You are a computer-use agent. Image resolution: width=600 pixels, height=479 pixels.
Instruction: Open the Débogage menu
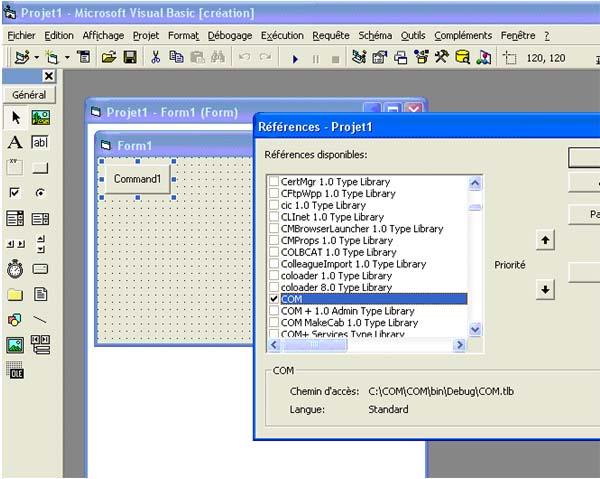pyautogui.click(x=230, y=36)
